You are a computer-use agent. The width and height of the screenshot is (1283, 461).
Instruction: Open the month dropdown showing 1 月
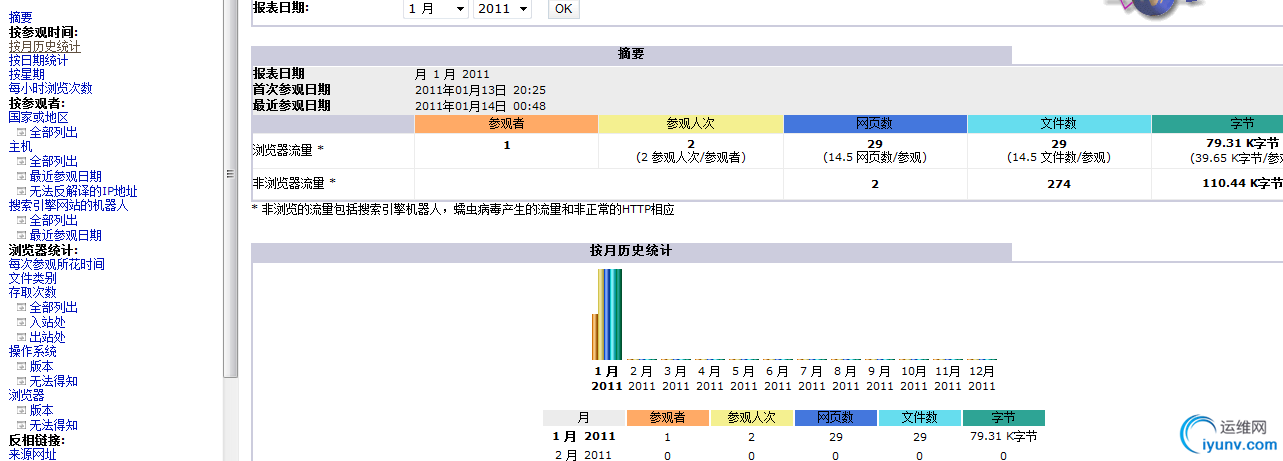pos(436,8)
